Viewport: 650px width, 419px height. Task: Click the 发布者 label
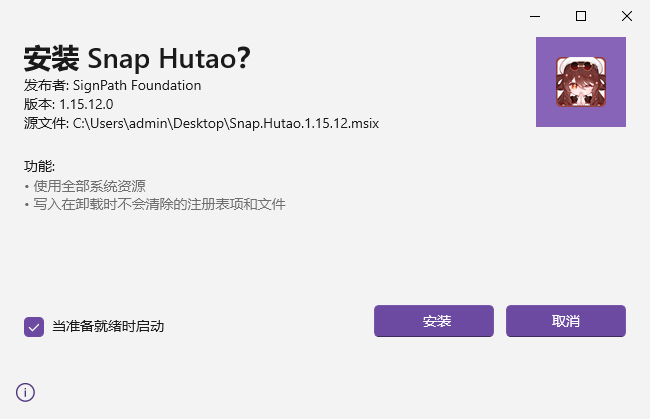[45, 85]
